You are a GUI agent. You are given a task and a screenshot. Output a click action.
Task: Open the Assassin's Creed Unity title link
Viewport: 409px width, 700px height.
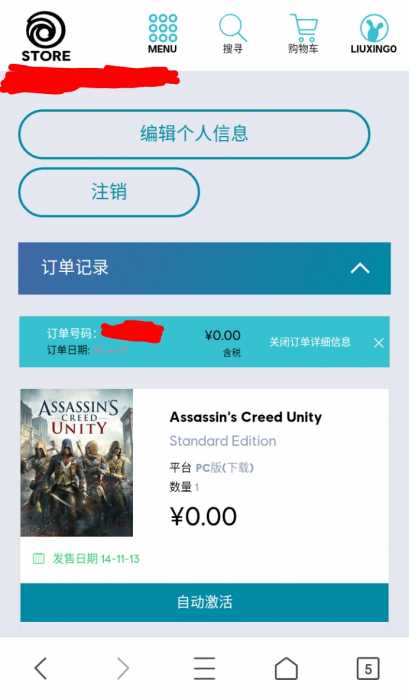[x=246, y=417]
